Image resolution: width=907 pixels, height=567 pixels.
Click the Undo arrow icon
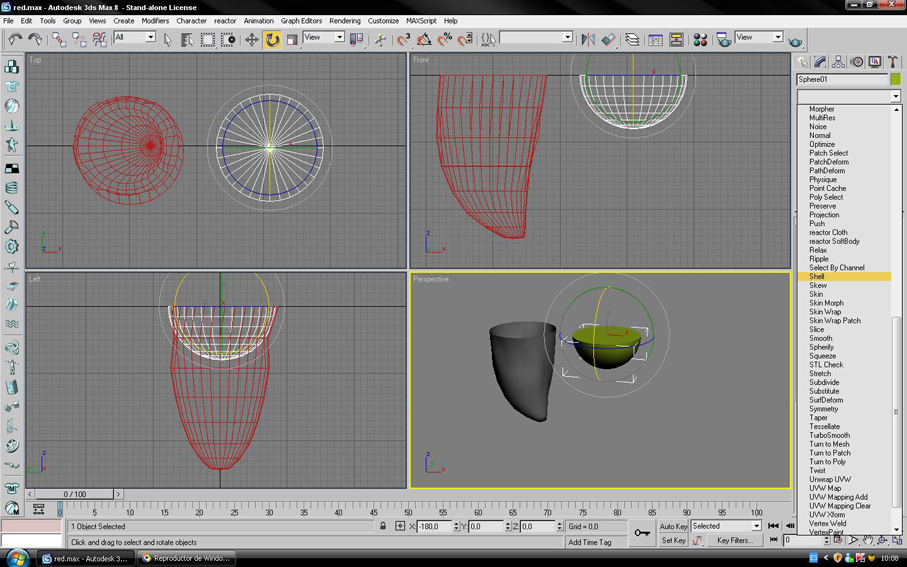[x=15, y=40]
